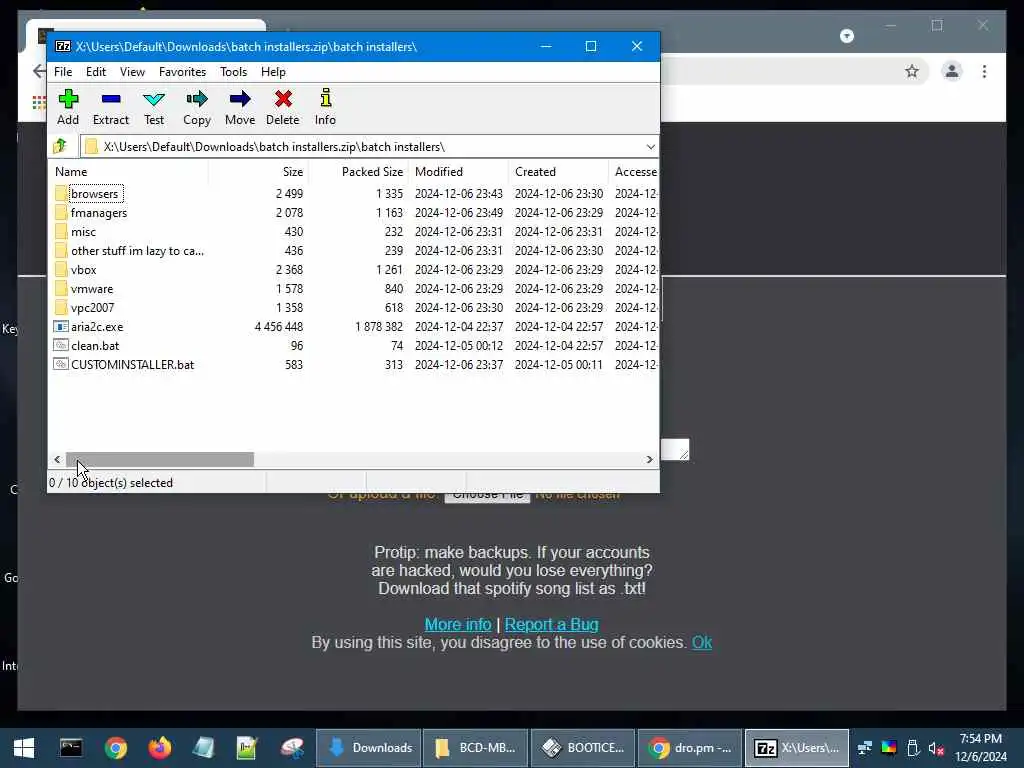
Task: Open the Help menu
Action: (273, 72)
